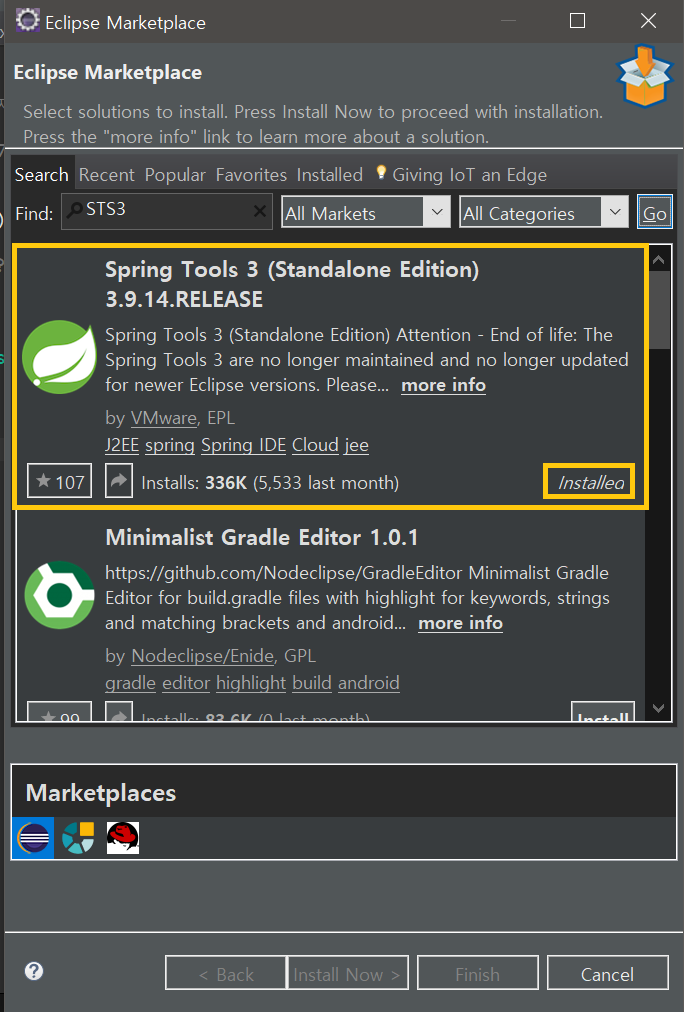Open the Nodeclipse/Enide provider link
This screenshot has width=684, height=1012.
203,656
